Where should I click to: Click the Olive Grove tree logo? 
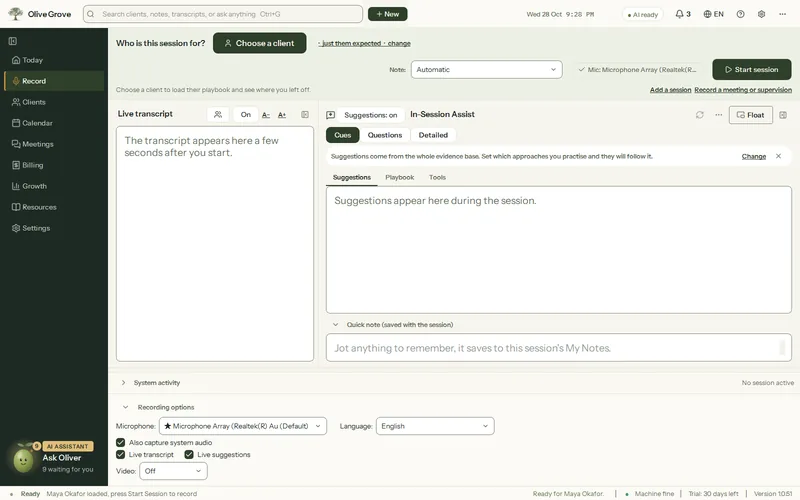pos(15,14)
